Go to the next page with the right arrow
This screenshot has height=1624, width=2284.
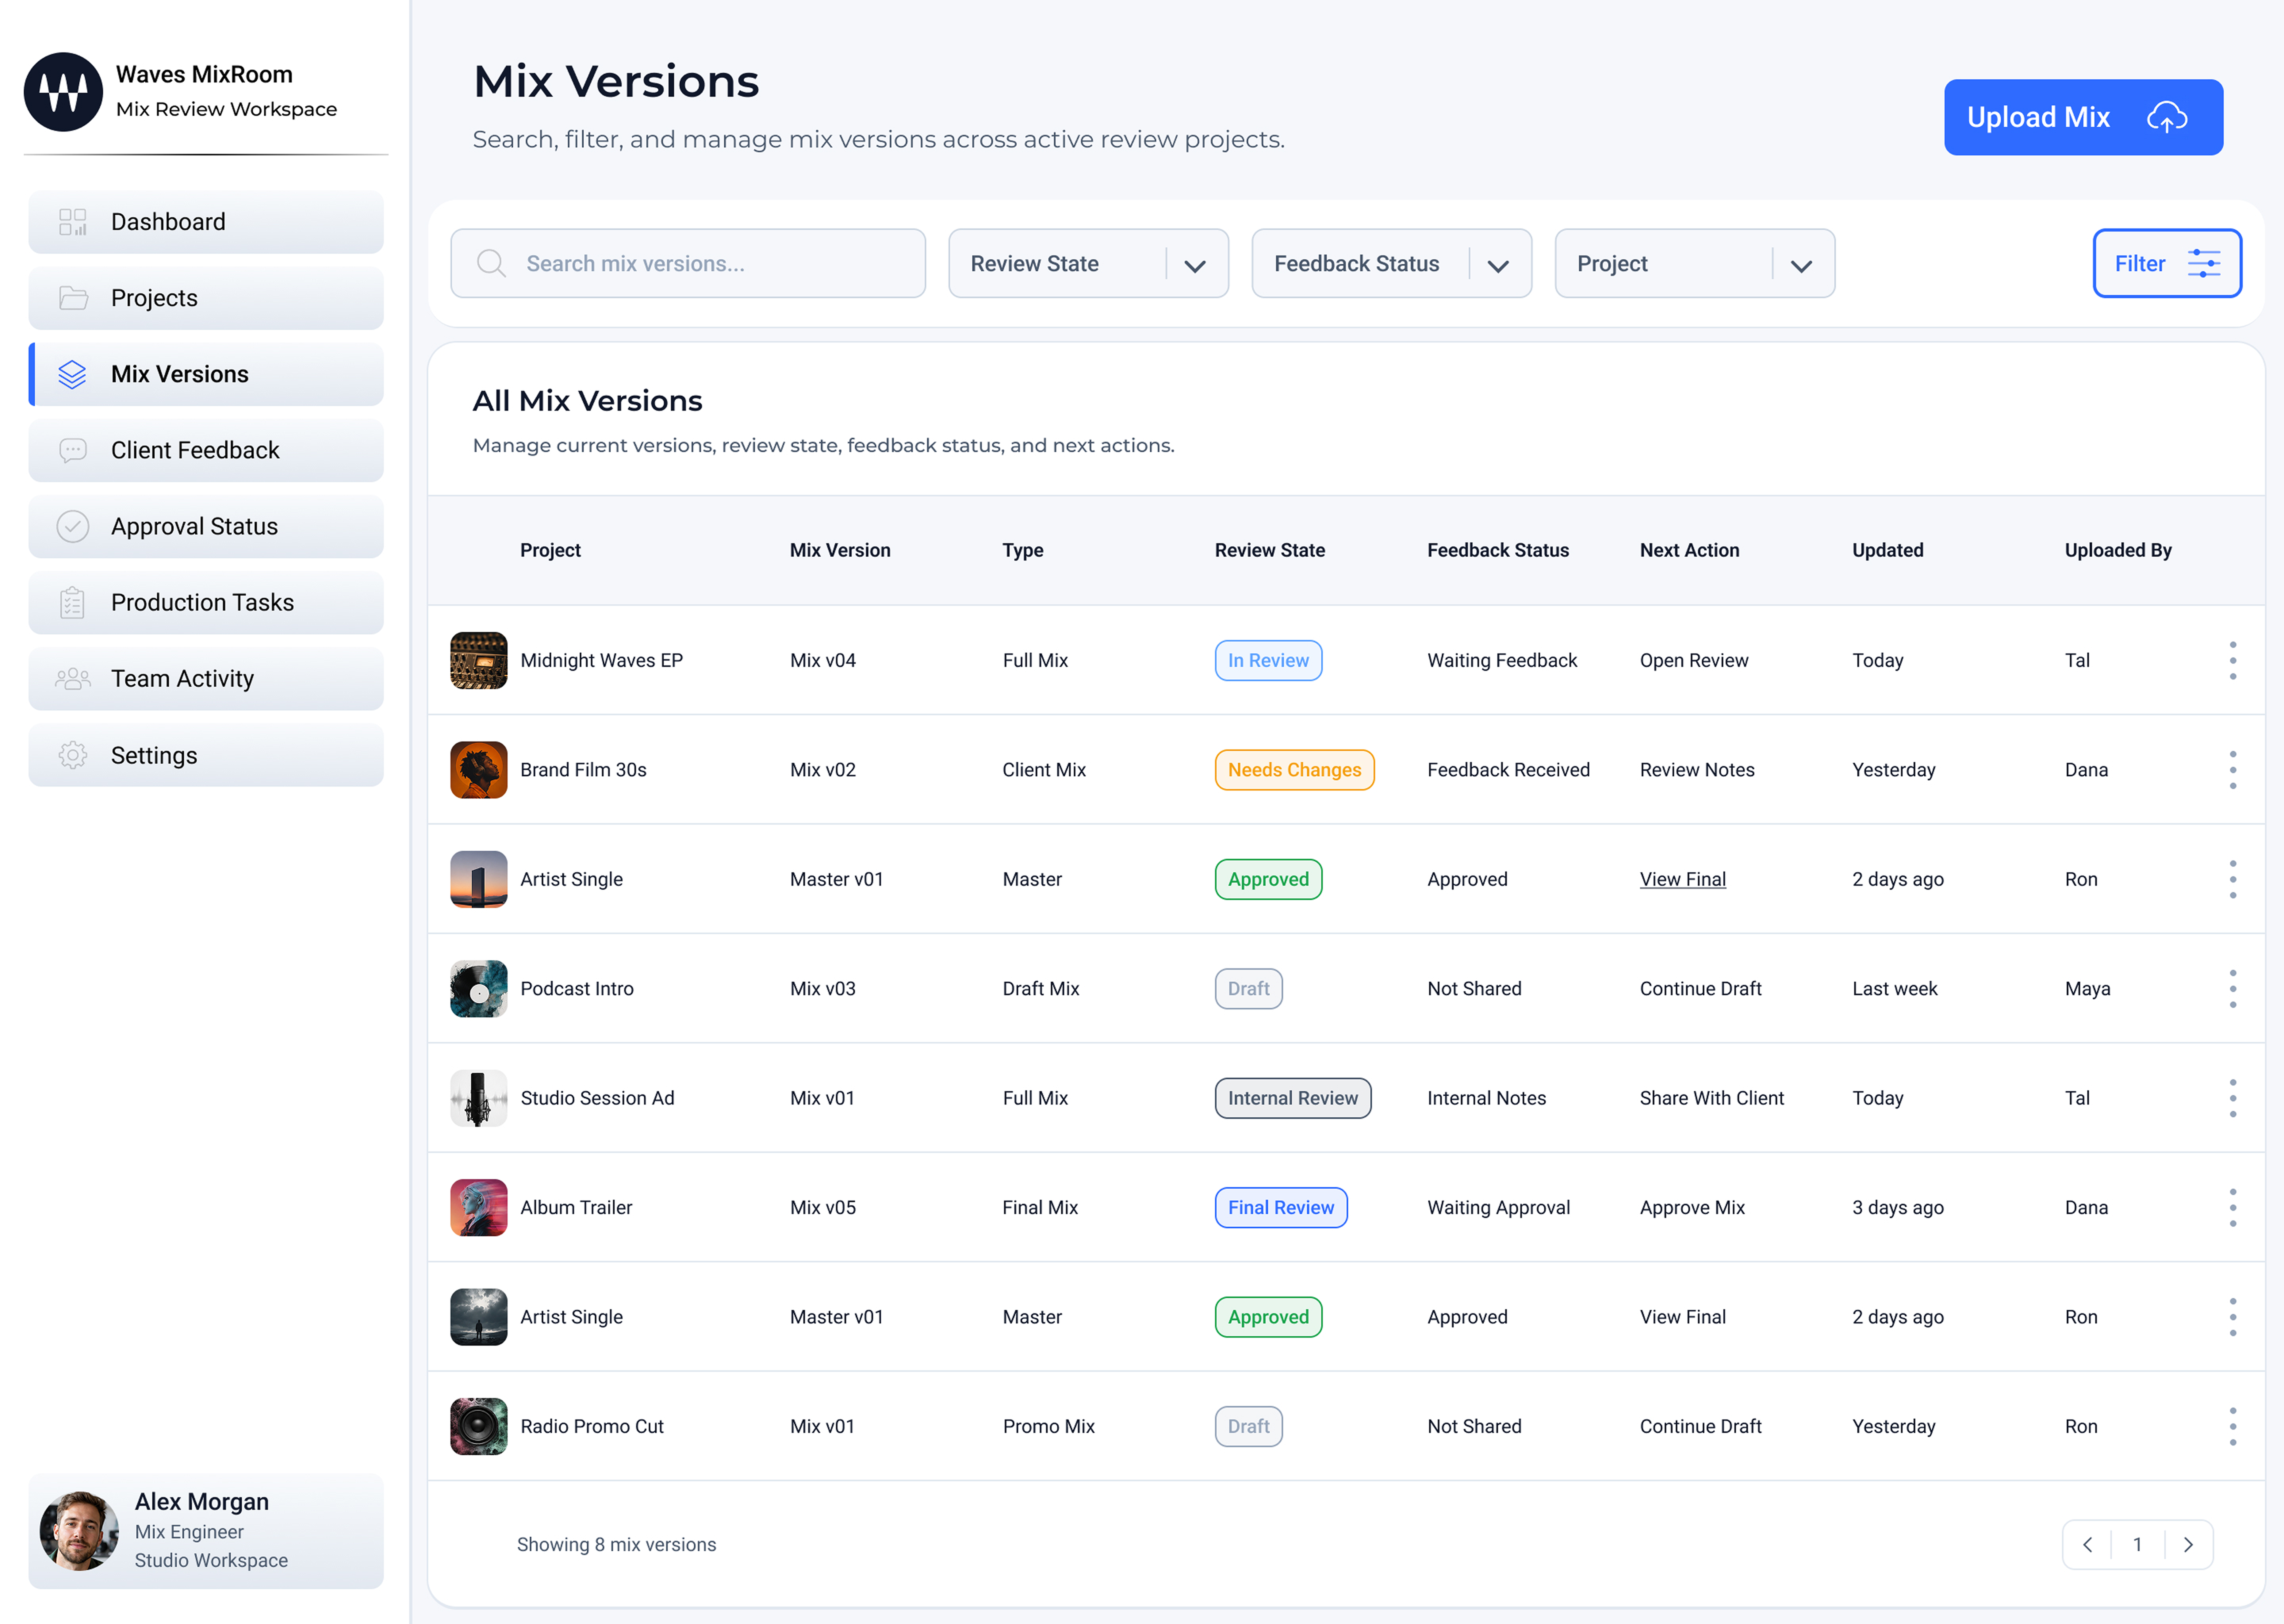2188,1545
